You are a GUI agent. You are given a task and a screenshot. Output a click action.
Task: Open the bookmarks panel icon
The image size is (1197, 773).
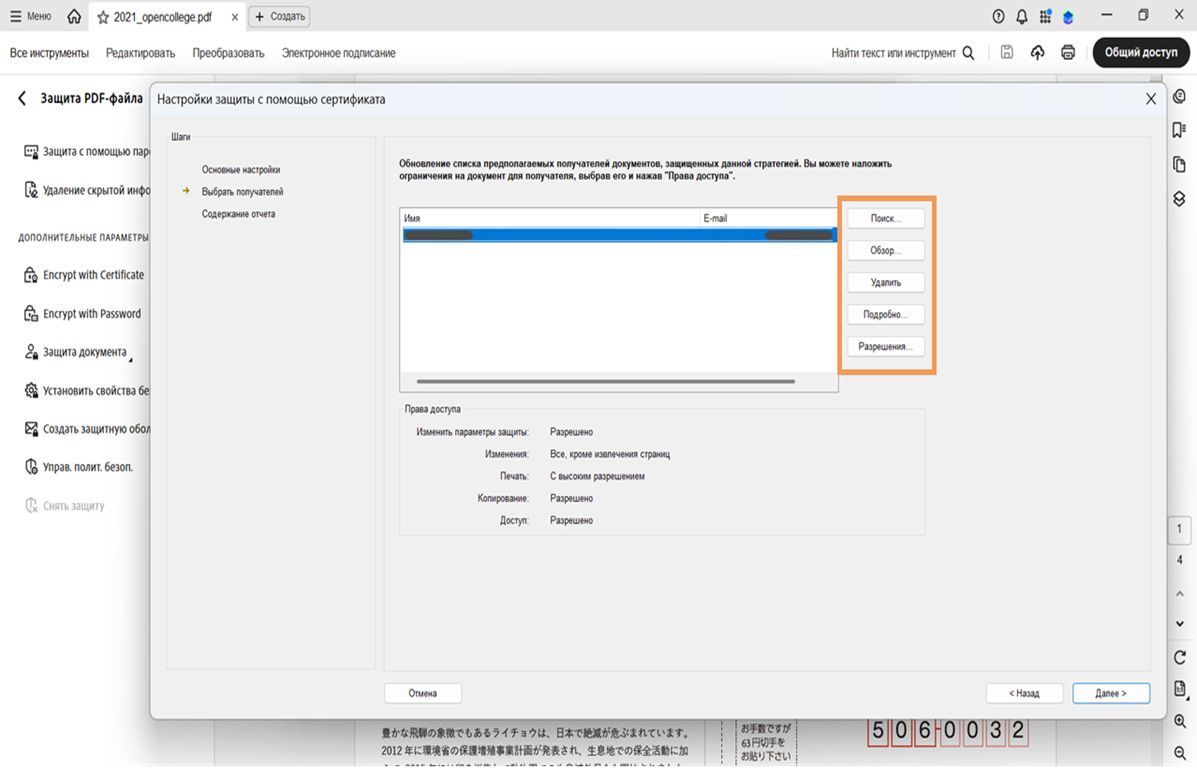point(1179,130)
